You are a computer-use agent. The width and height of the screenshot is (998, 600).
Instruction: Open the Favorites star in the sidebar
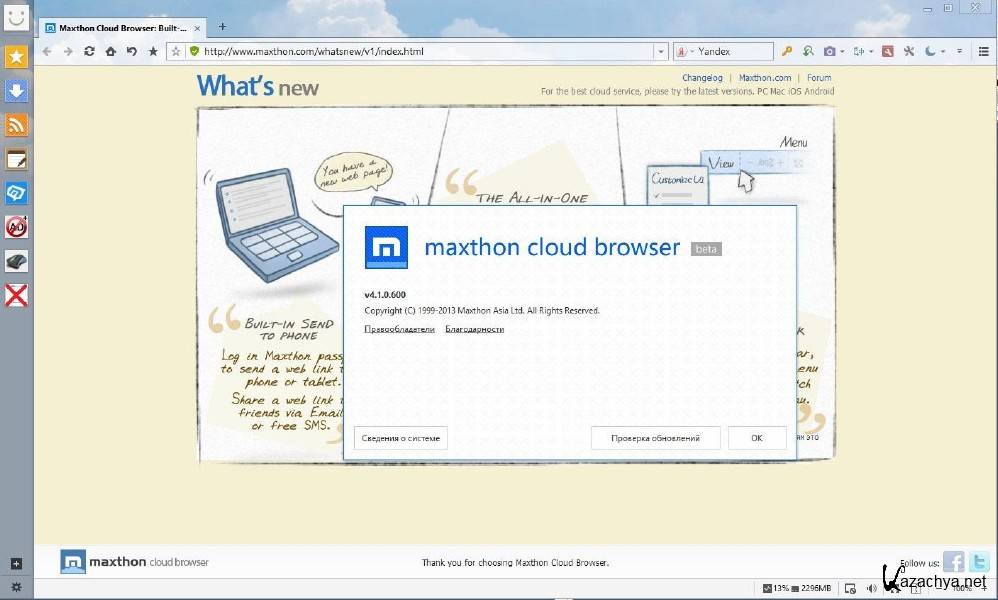point(16,57)
